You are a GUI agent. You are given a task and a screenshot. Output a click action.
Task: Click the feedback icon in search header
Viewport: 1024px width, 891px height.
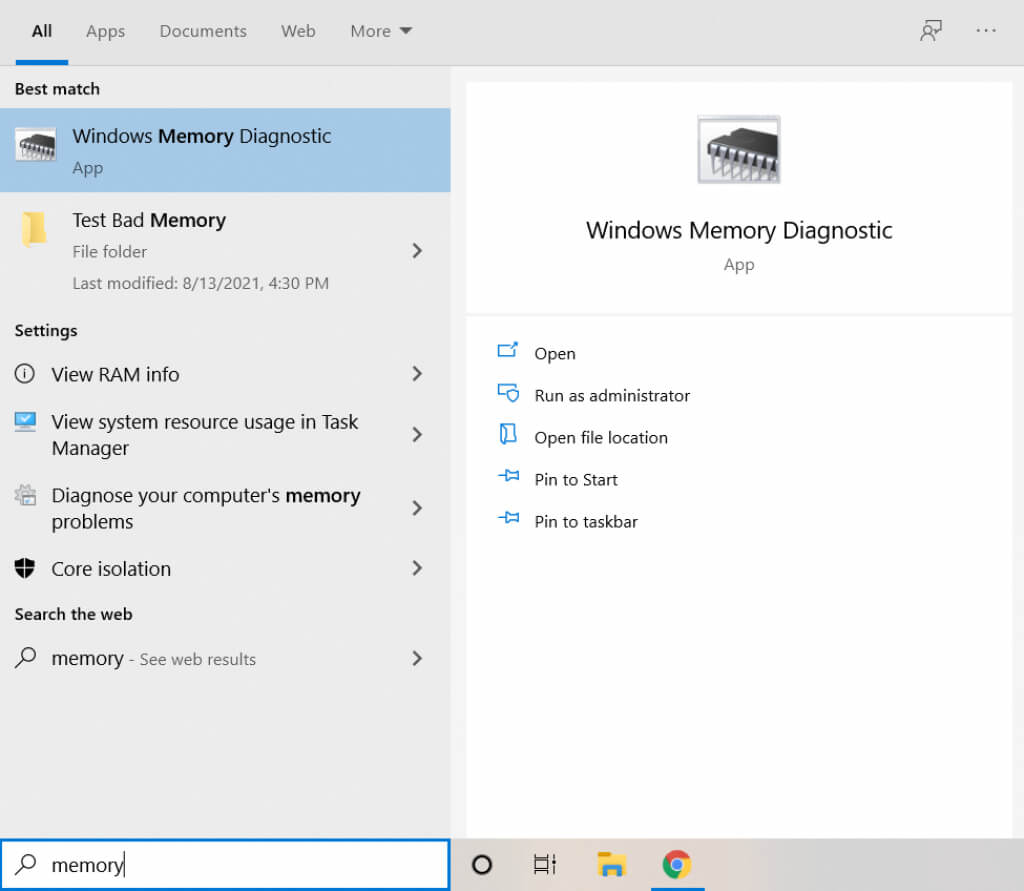point(930,31)
